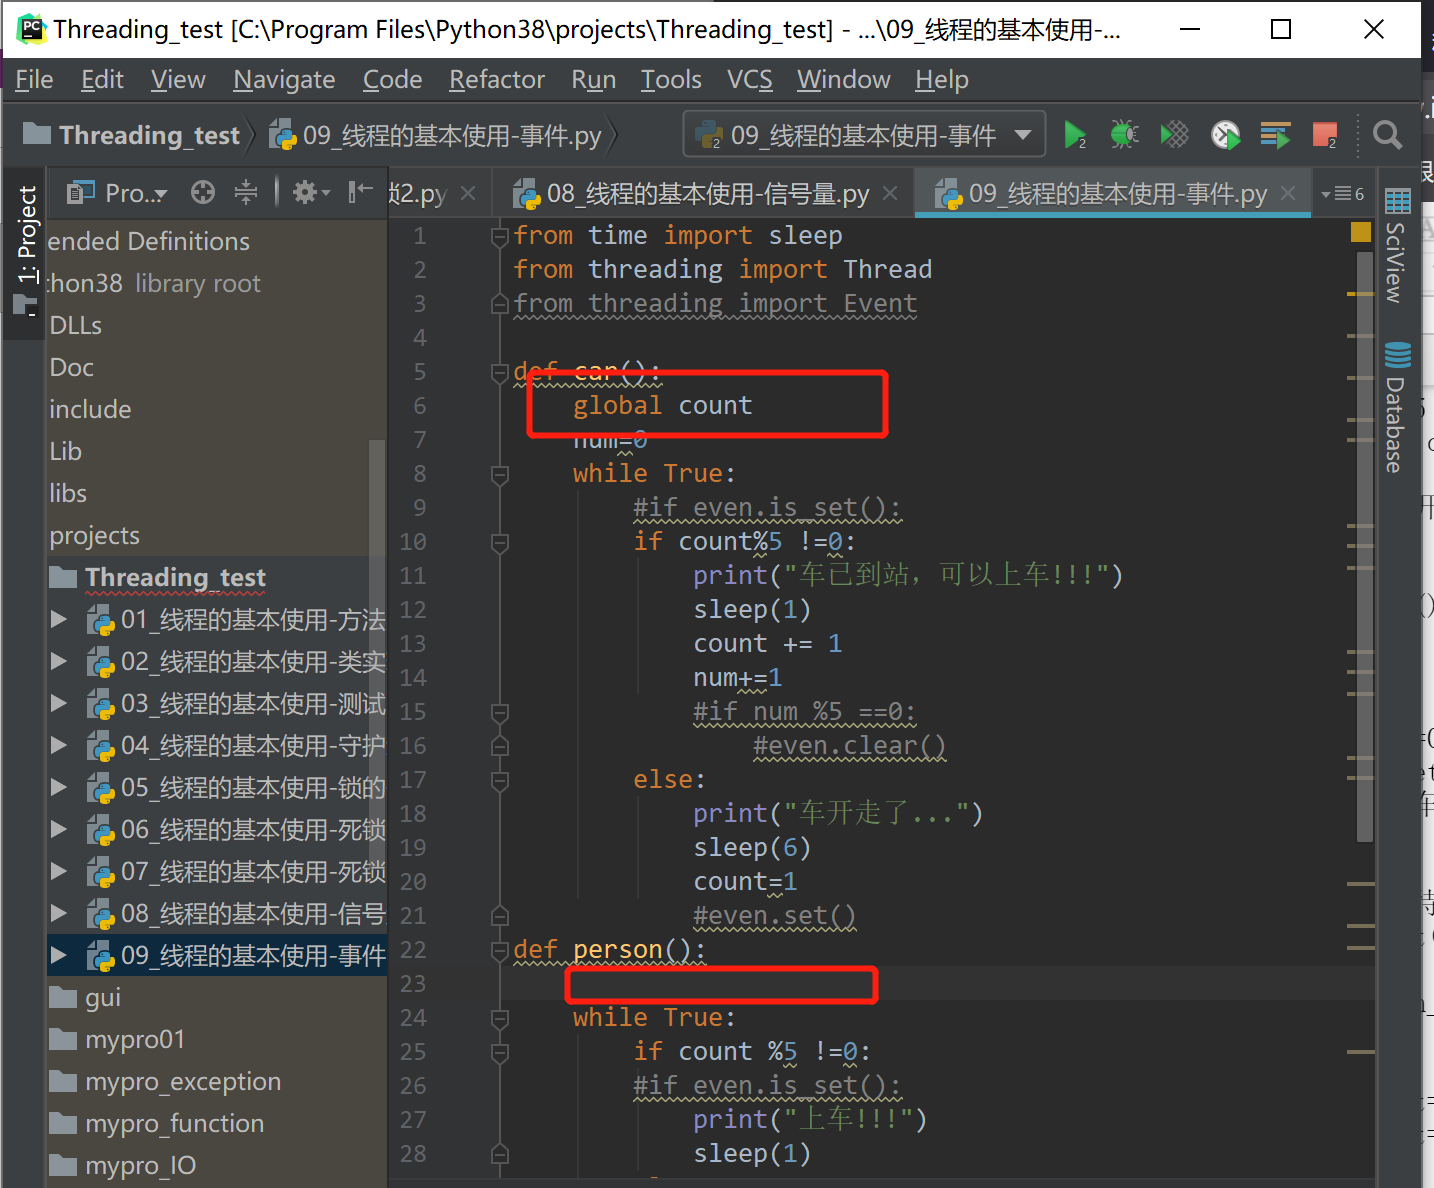Click the warning indicator square in editor
Image resolution: width=1434 pixels, height=1188 pixels.
pos(1361,232)
